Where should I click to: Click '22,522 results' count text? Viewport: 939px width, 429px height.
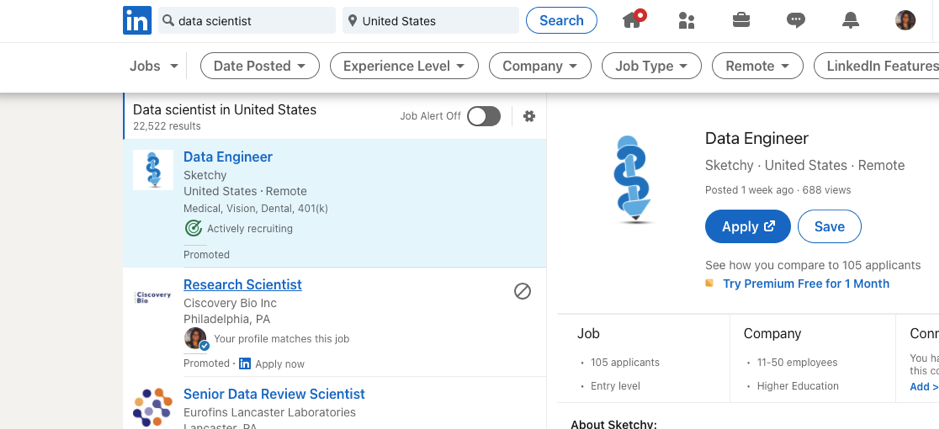point(167,126)
